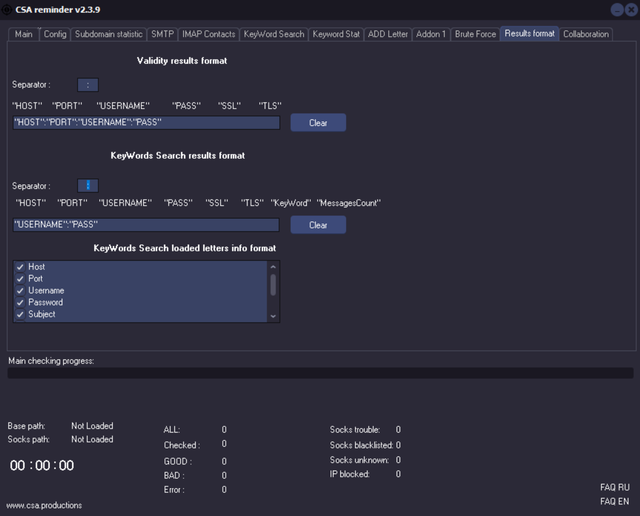
Task: Open the Addon 1 tab
Action: [x=431, y=34]
